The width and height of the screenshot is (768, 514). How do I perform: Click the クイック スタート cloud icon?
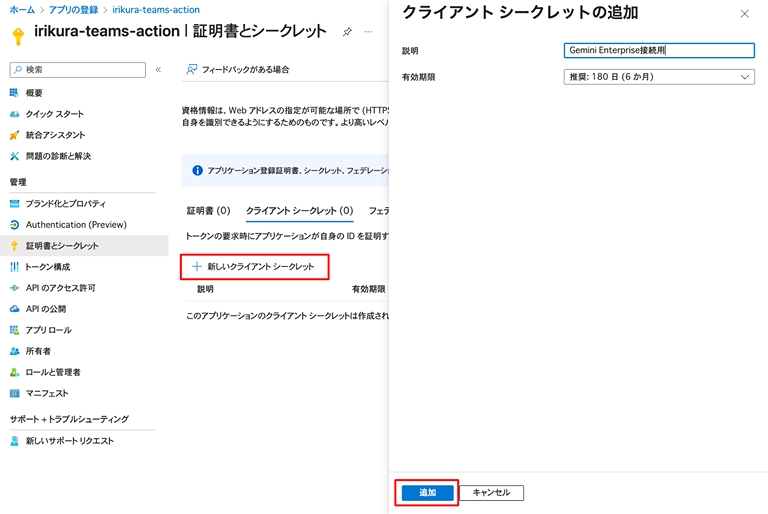[x=14, y=114]
